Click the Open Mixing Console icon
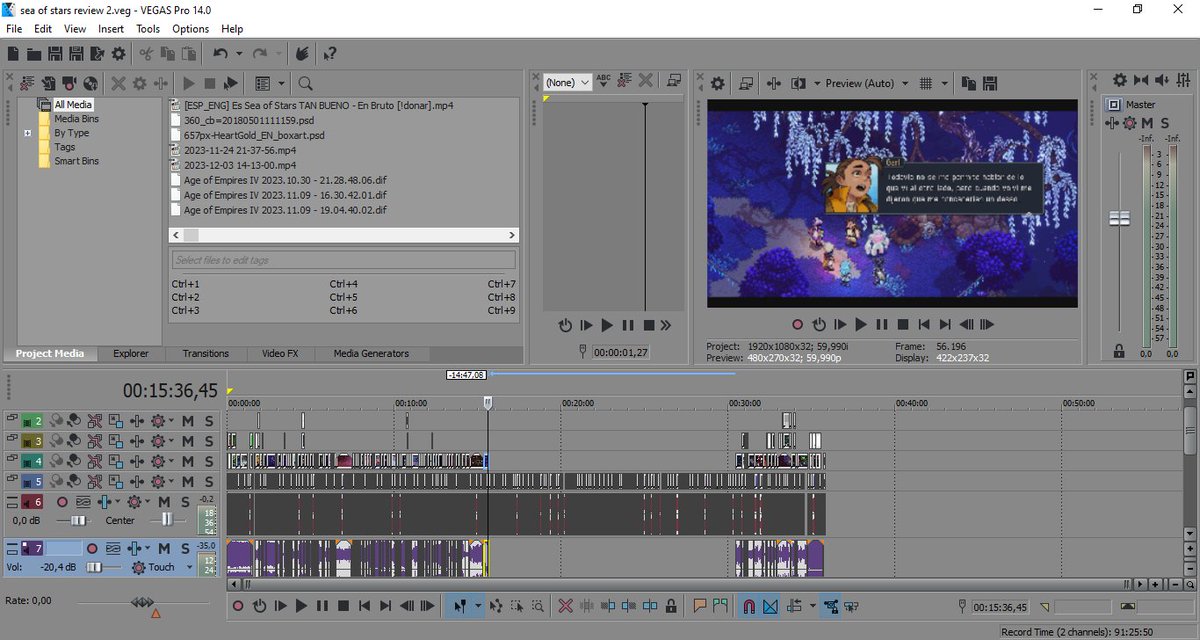The height and width of the screenshot is (640, 1200). coord(1183,80)
